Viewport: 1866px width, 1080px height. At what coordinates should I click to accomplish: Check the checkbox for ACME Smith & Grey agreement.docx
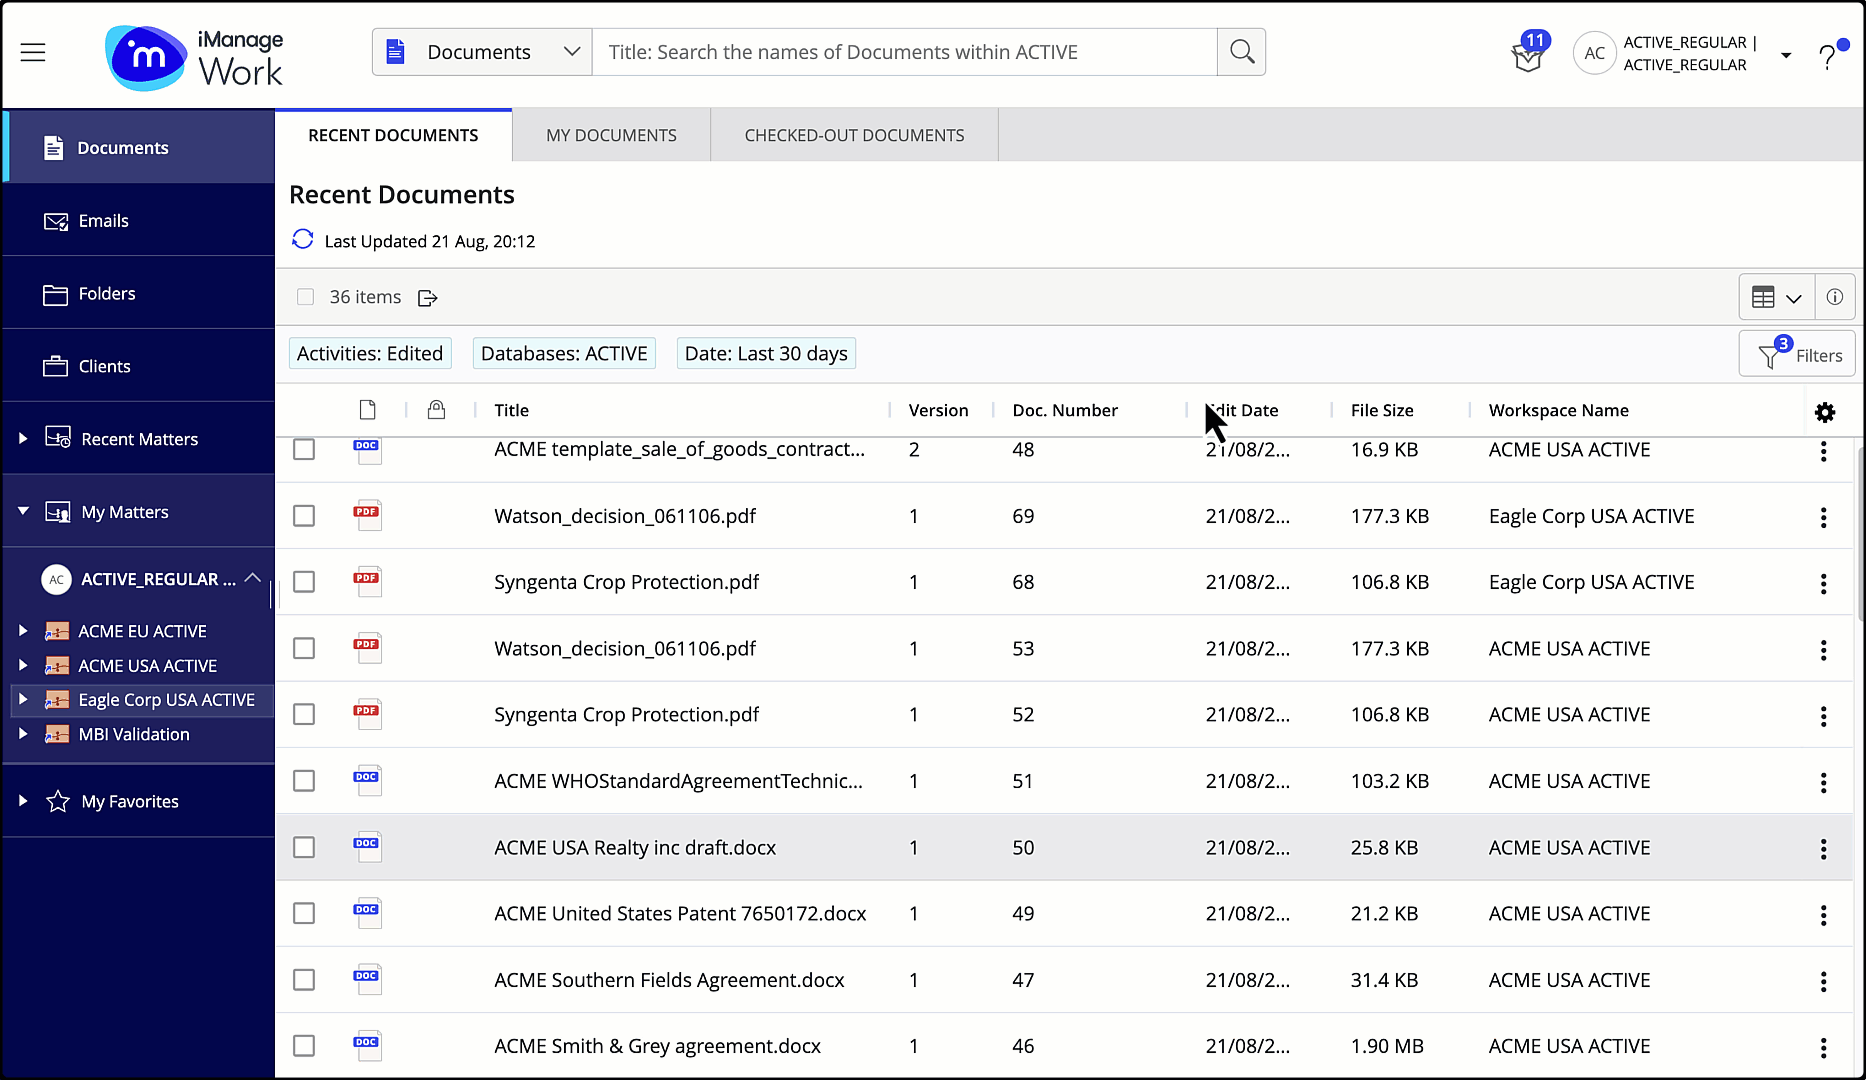[304, 1046]
